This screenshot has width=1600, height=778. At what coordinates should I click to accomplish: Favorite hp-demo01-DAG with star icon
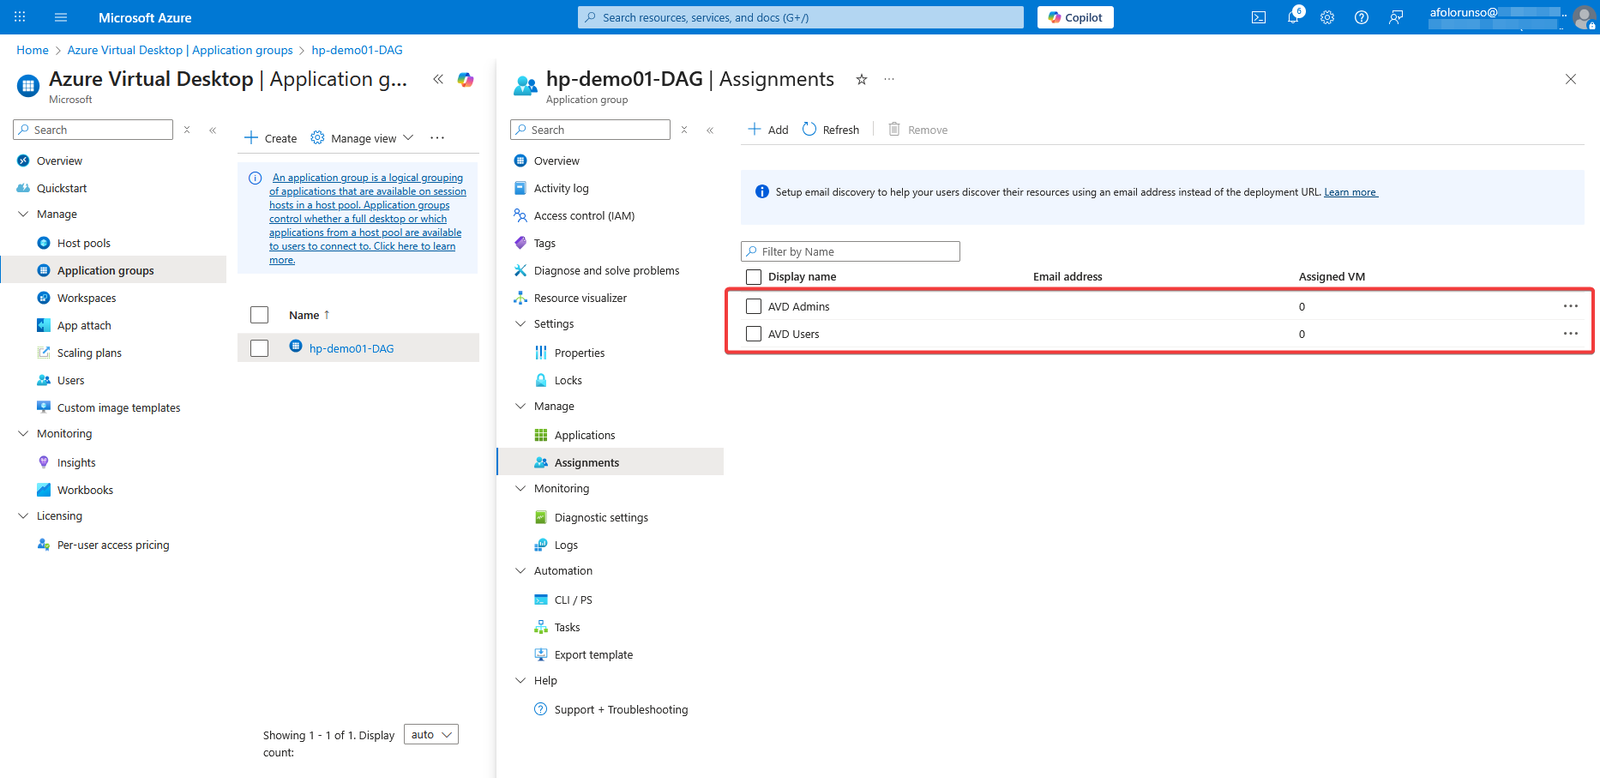[x=861, y=79]
